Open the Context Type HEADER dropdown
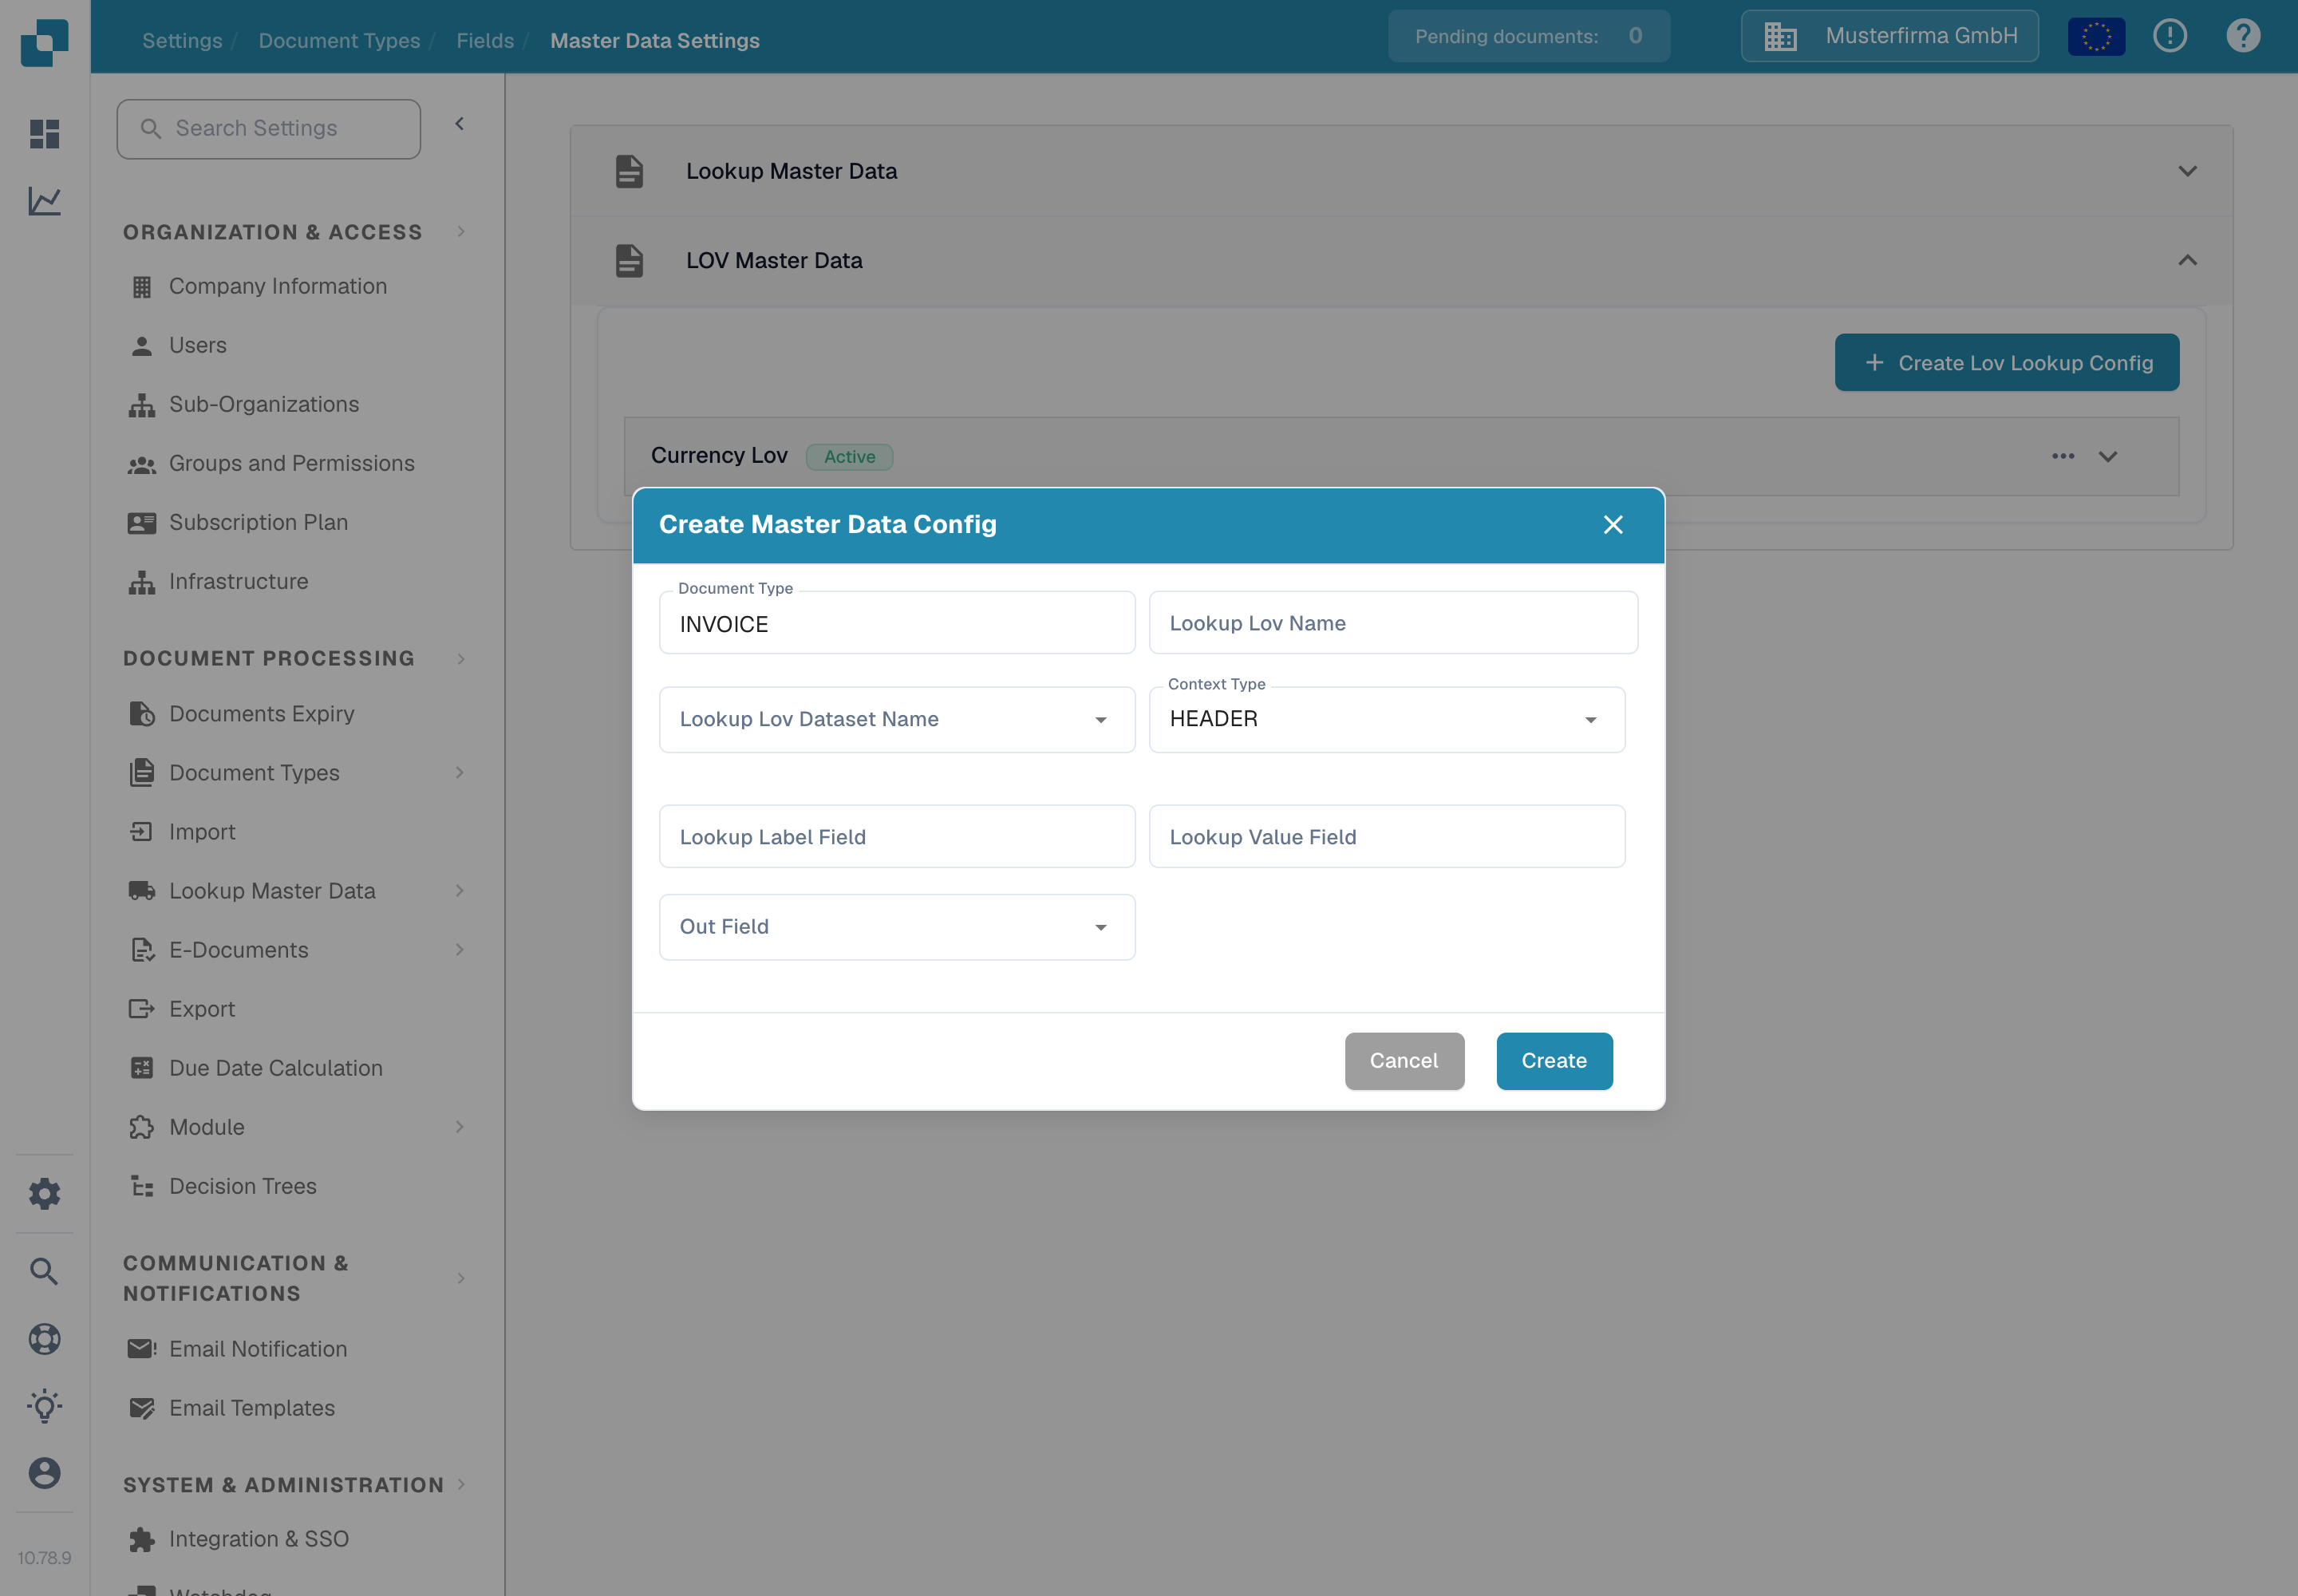Screen dimensions: 2298x1596 click(x=1386, y=719)
